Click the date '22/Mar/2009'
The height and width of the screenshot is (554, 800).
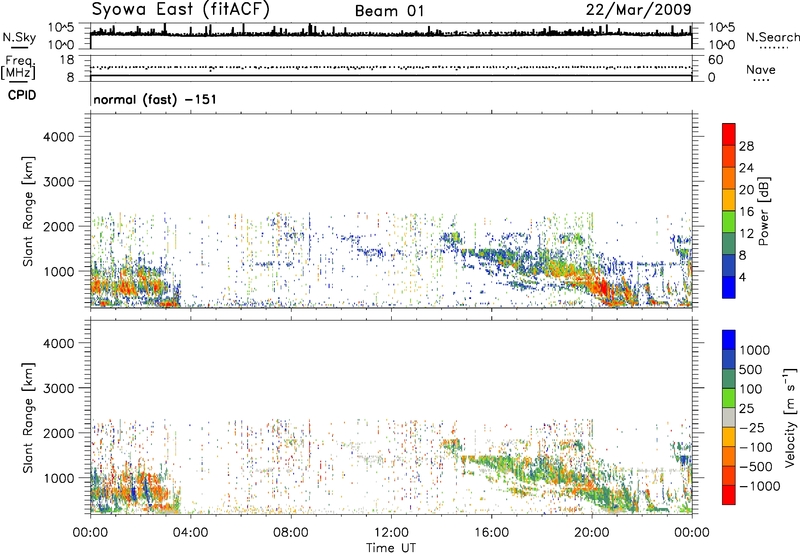click(x=639, y=10)
